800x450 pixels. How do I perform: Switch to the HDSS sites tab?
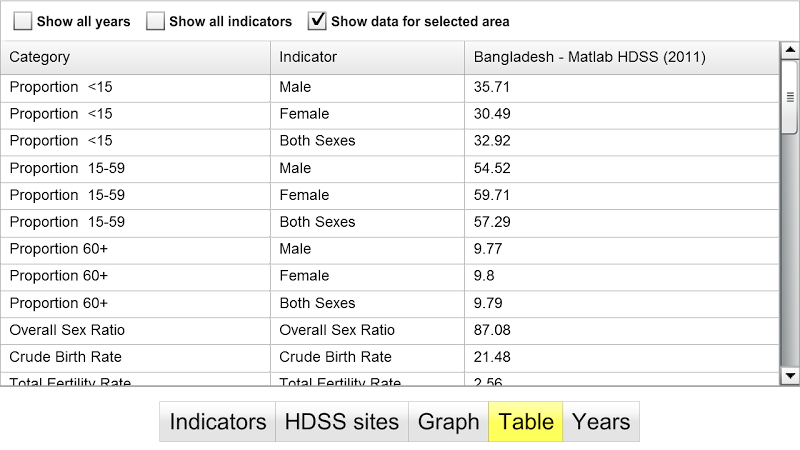pyautogui.click(x=342, y=422)
